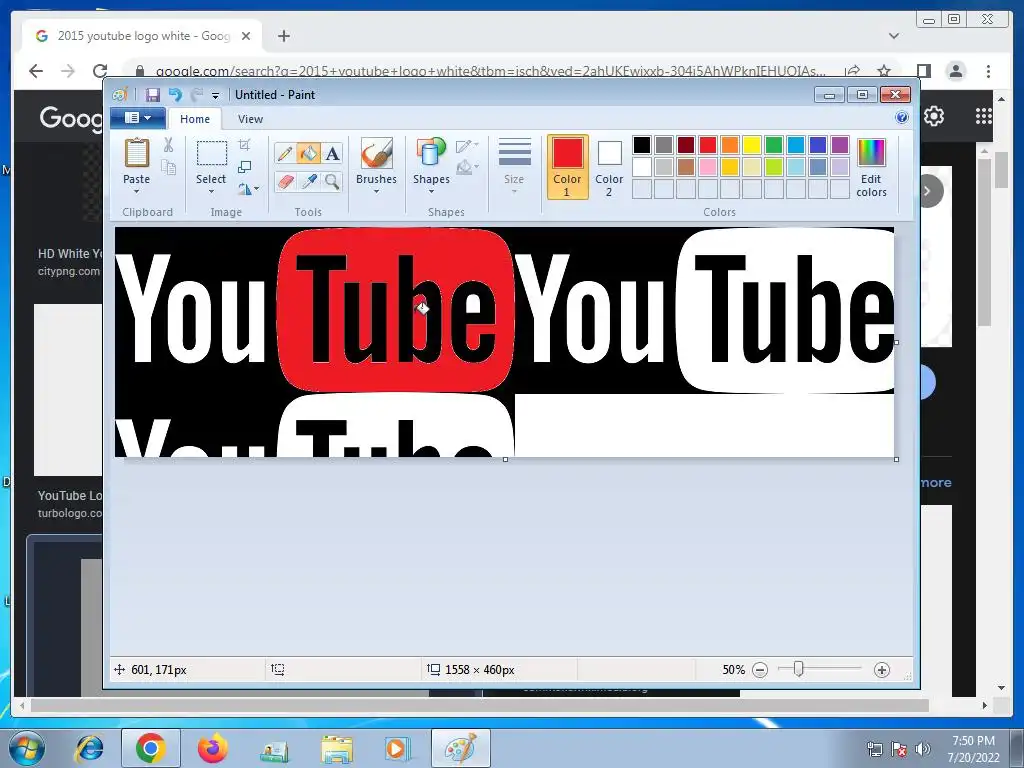Select the Eraser tool in Paint

coord(285,181)
